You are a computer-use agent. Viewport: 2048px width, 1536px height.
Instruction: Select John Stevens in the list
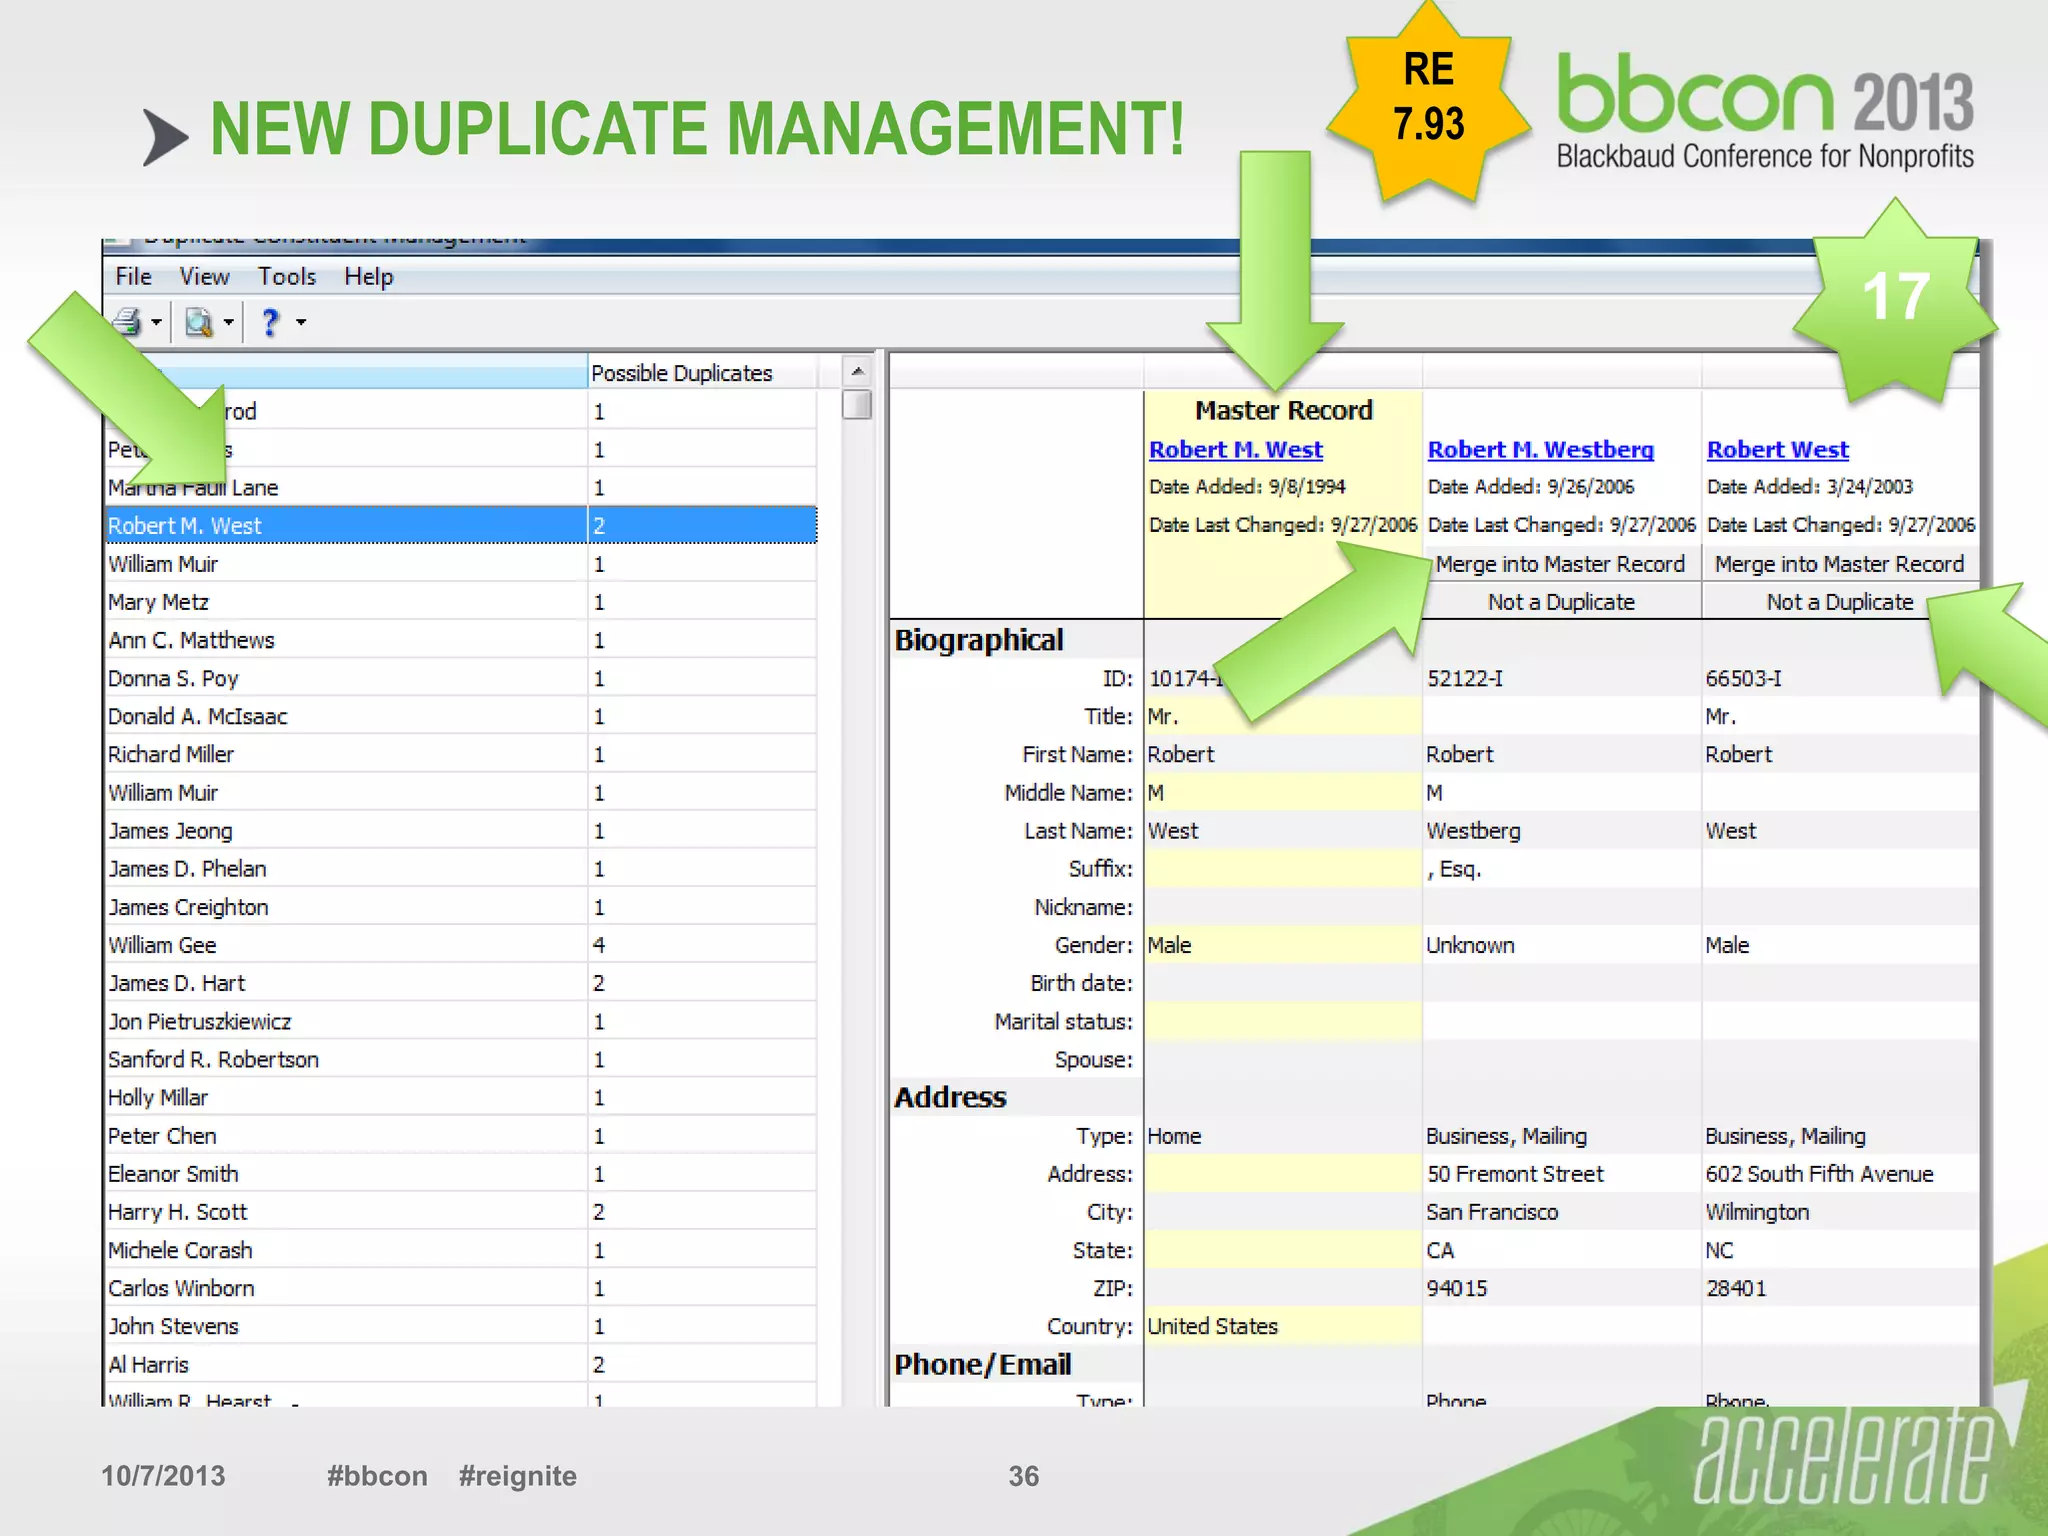[462, 1326]
